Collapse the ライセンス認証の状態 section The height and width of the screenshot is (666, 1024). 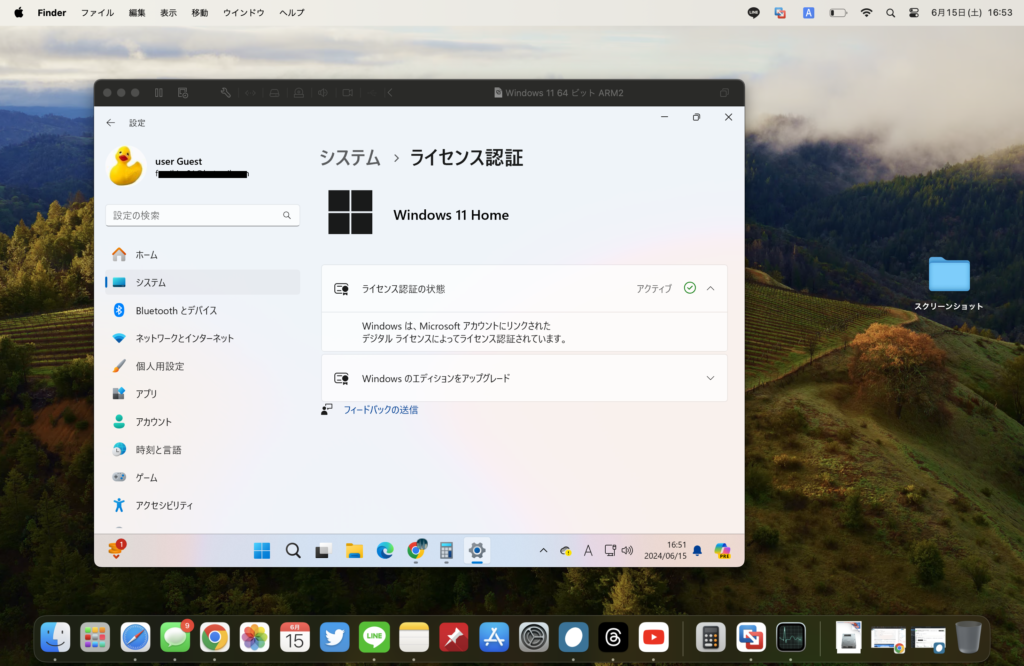(x=710, y=288)
